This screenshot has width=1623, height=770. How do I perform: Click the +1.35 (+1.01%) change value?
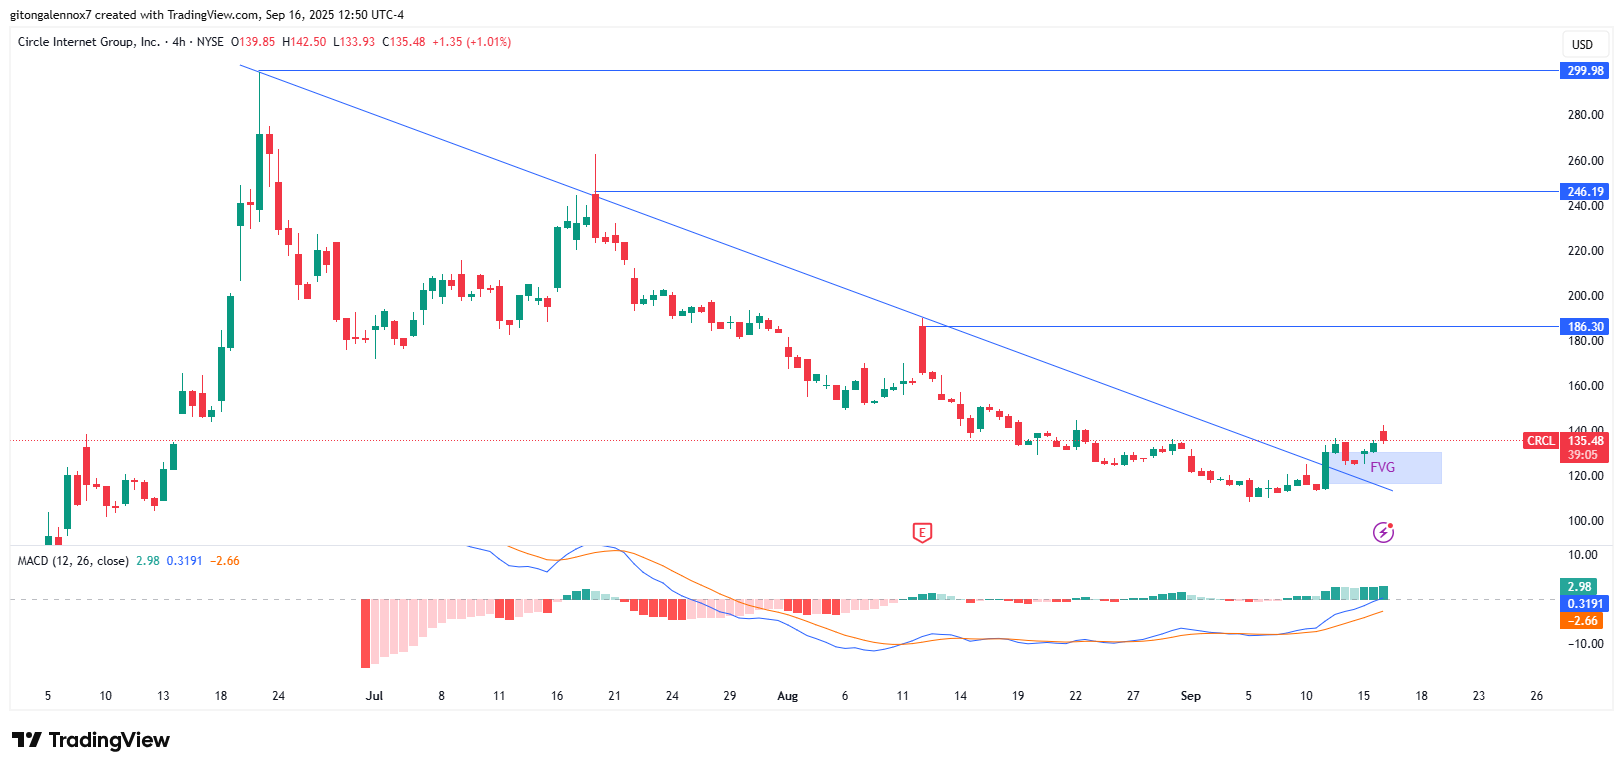tap(471, 42)
